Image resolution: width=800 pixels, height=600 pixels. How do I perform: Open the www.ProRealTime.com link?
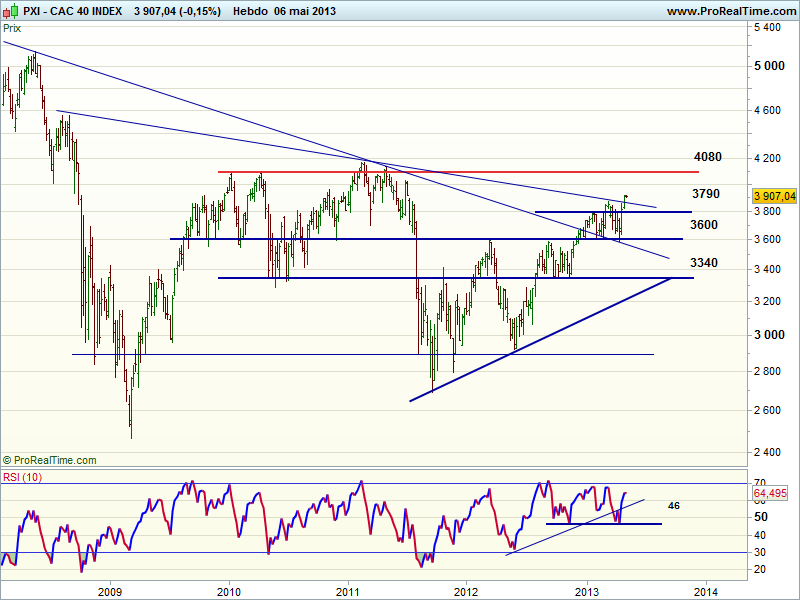(729, 11)
